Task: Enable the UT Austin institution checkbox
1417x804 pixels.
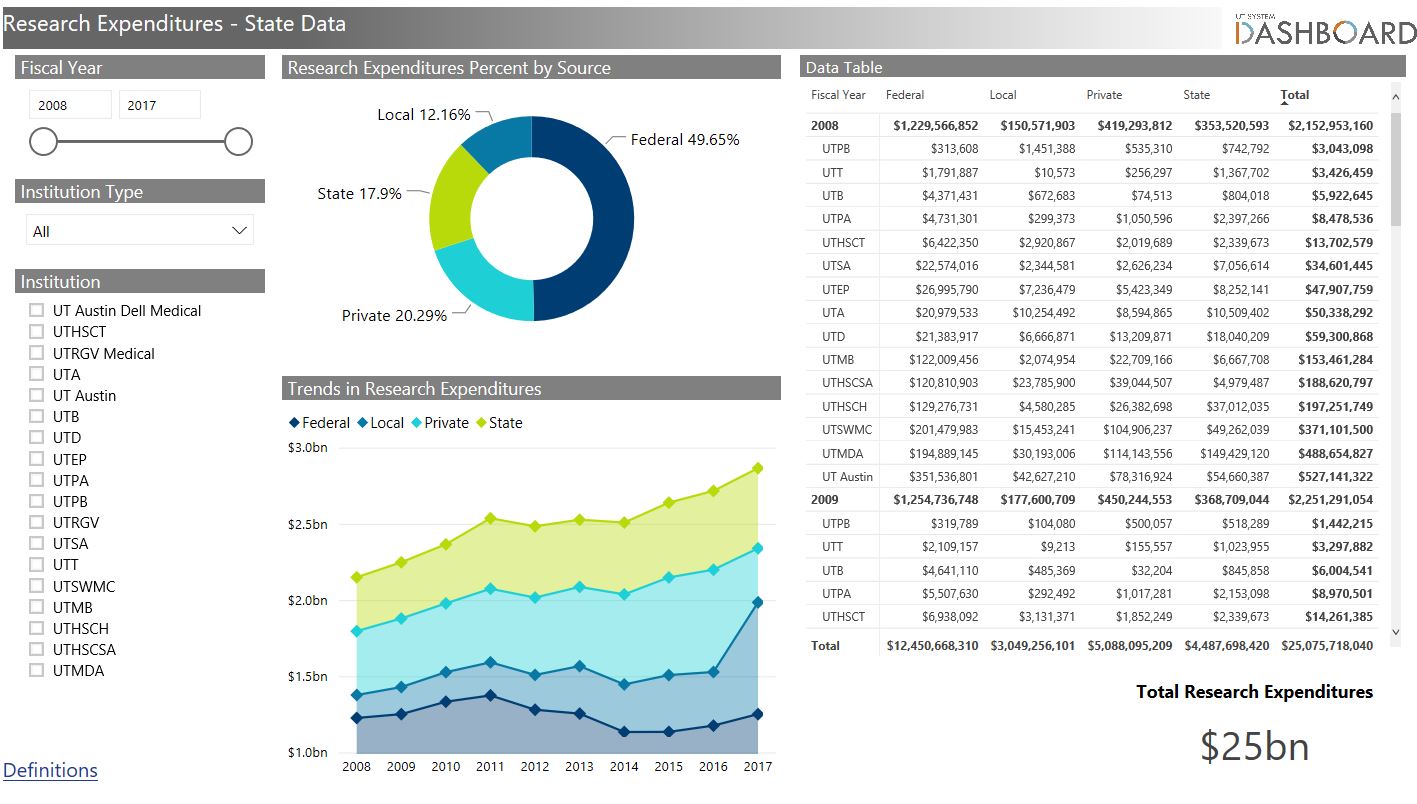Action: [36, 395]
